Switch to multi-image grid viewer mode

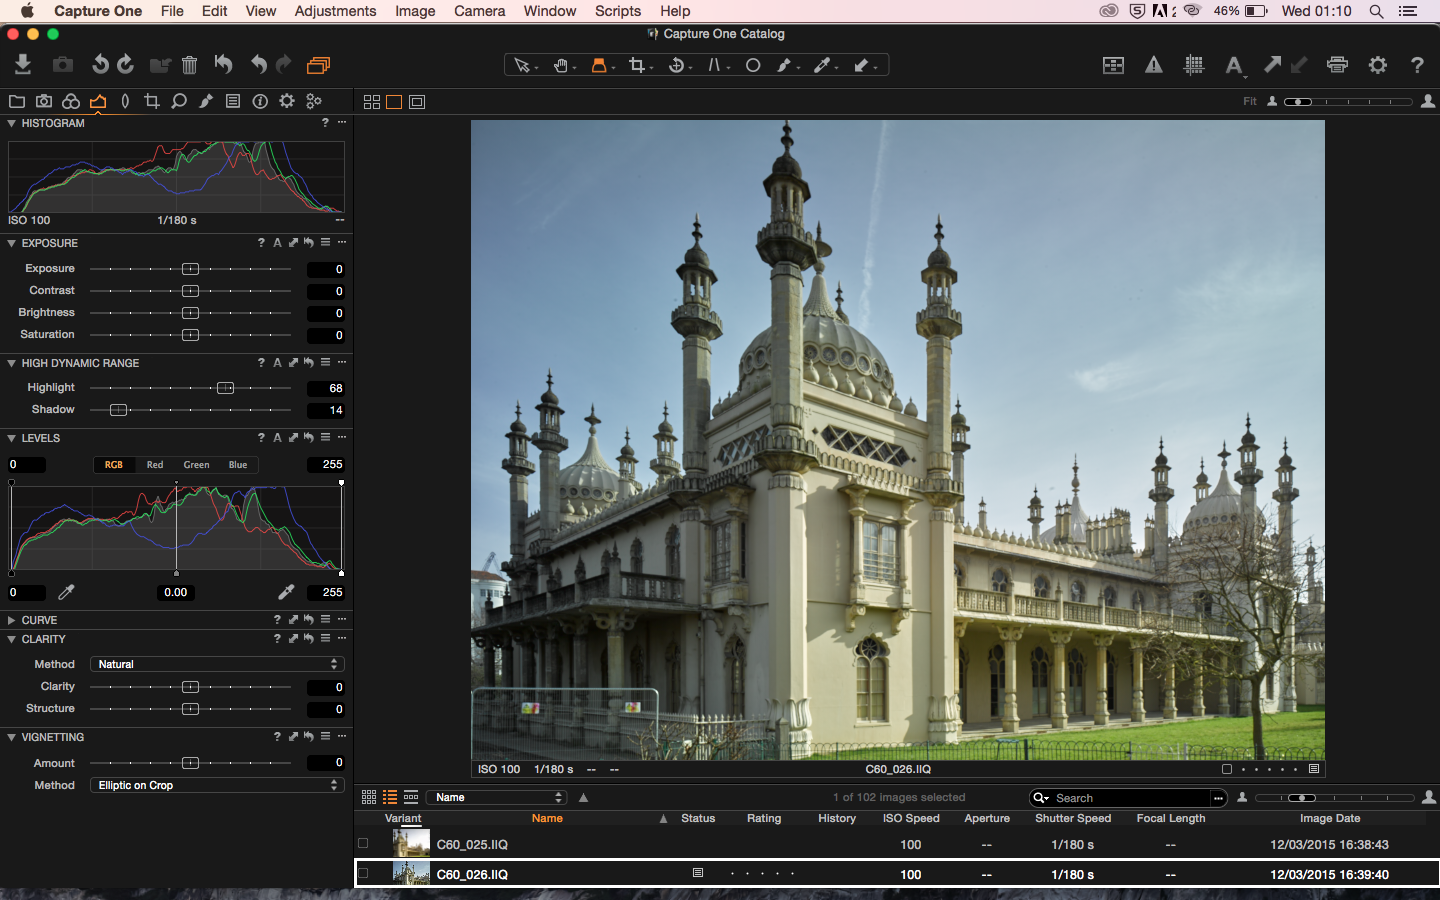tap(372, 102)
